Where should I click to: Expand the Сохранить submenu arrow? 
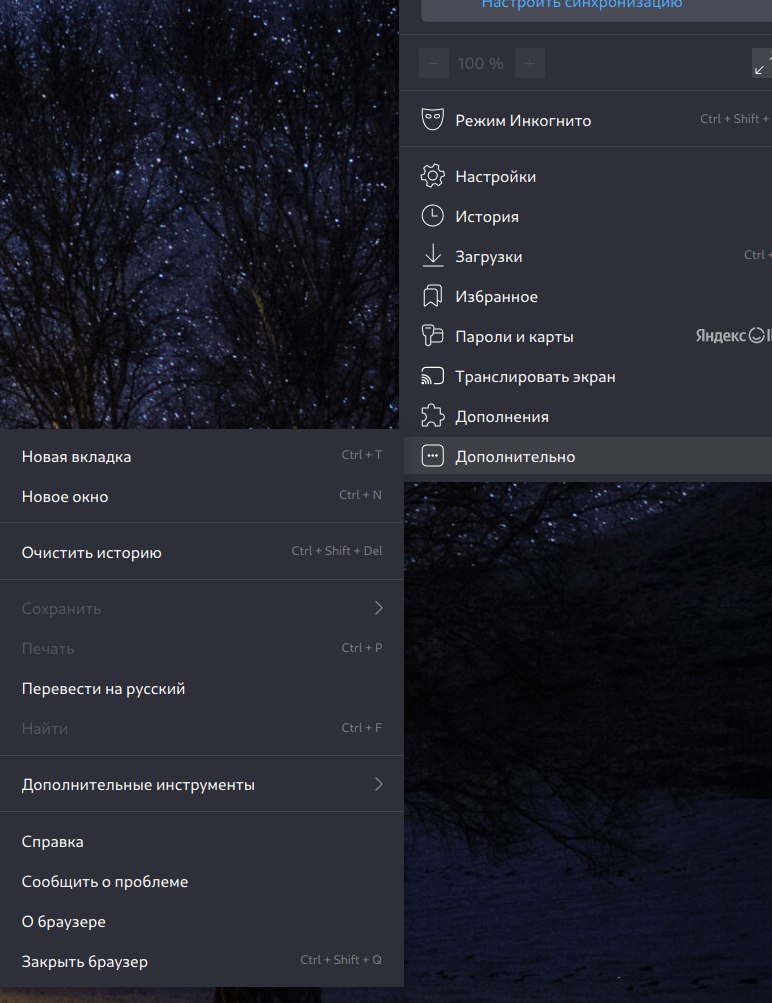point(379,608)
